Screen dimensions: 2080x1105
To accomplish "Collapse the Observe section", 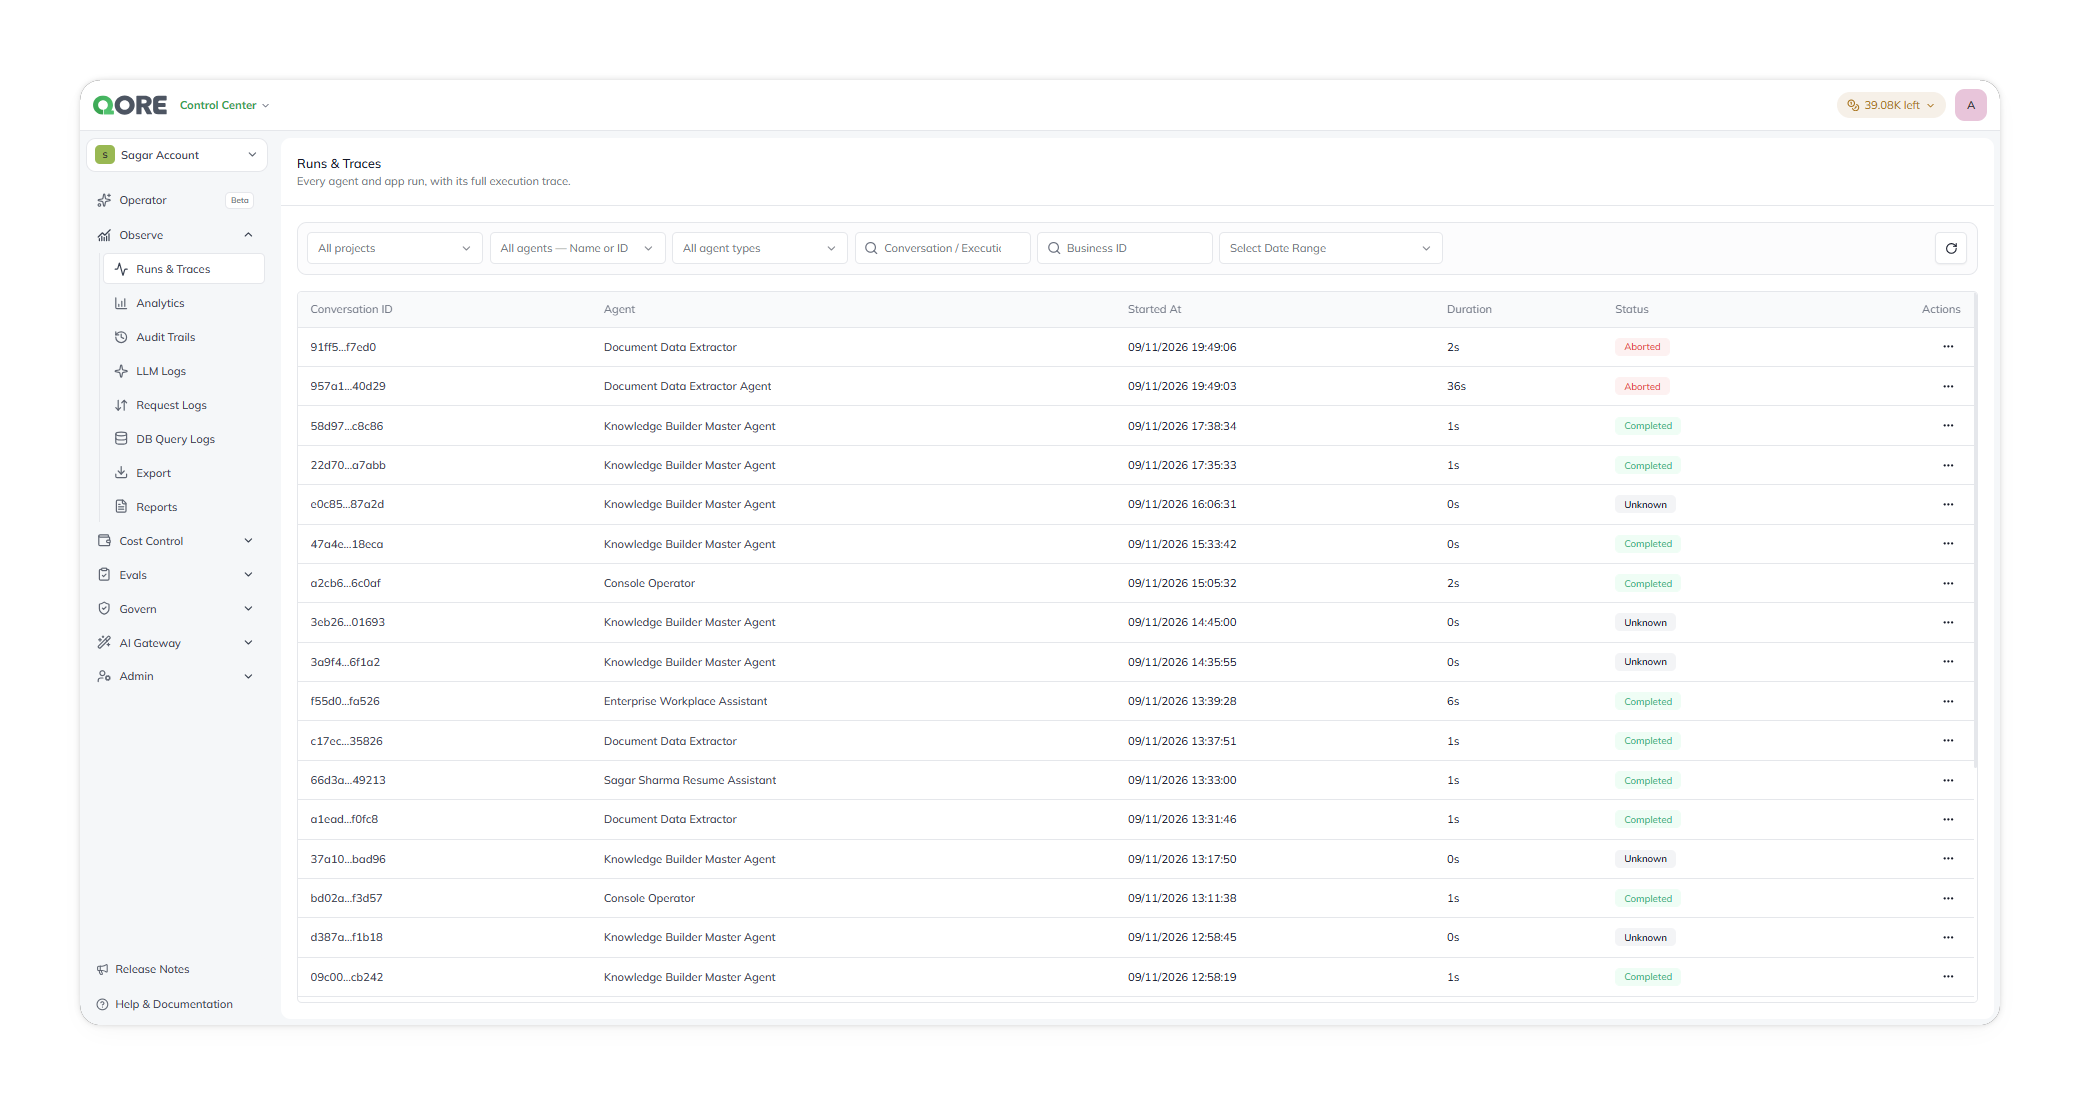I will point(248,235).
